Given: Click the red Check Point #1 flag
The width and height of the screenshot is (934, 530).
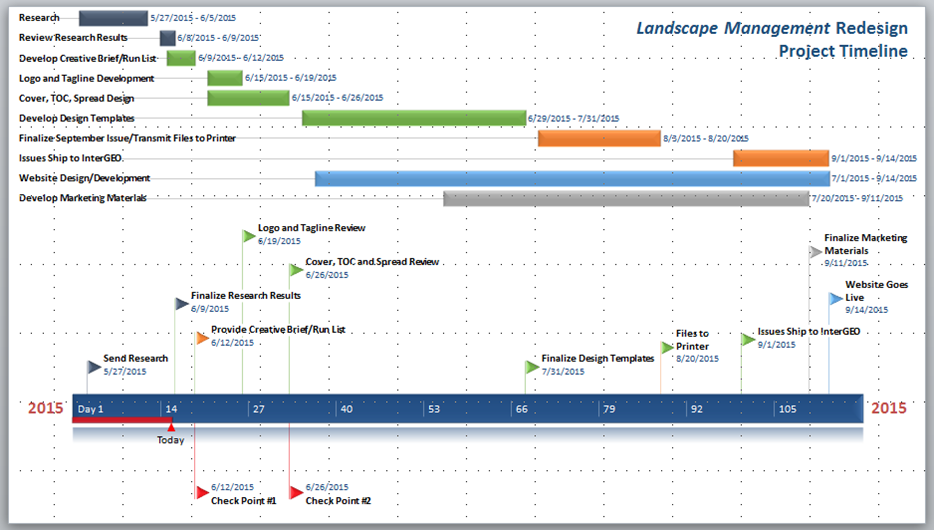Looking at the screenshot, I should 201,492.
